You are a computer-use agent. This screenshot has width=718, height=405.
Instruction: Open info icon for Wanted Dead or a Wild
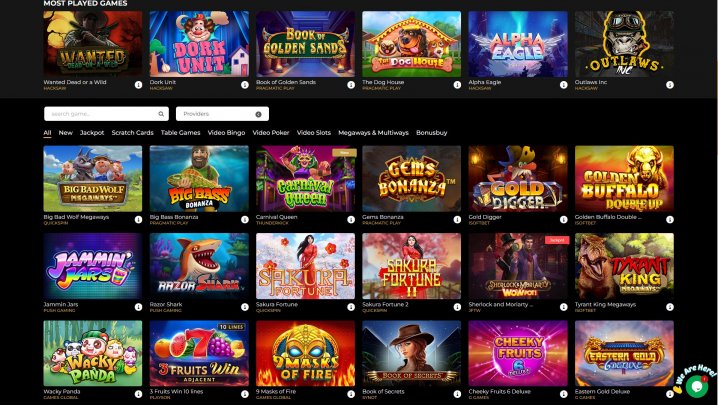(138, 85)
